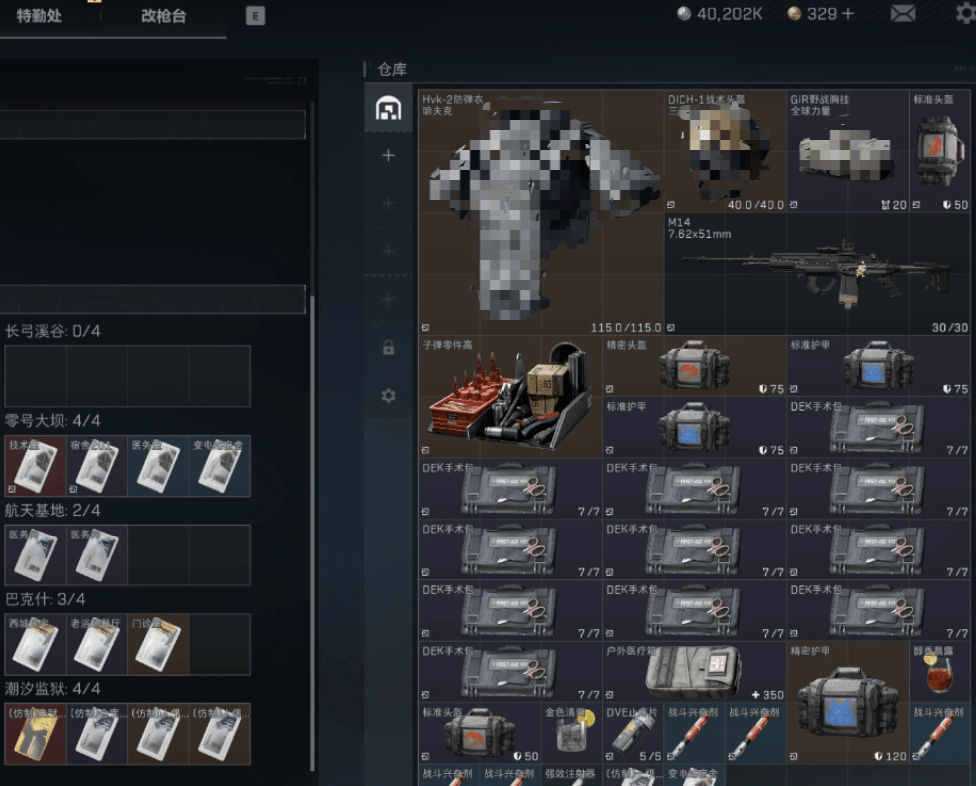The image size is (976, 786).
Task: Click the locked storage slot padlock icon
Action: (388, 348)
